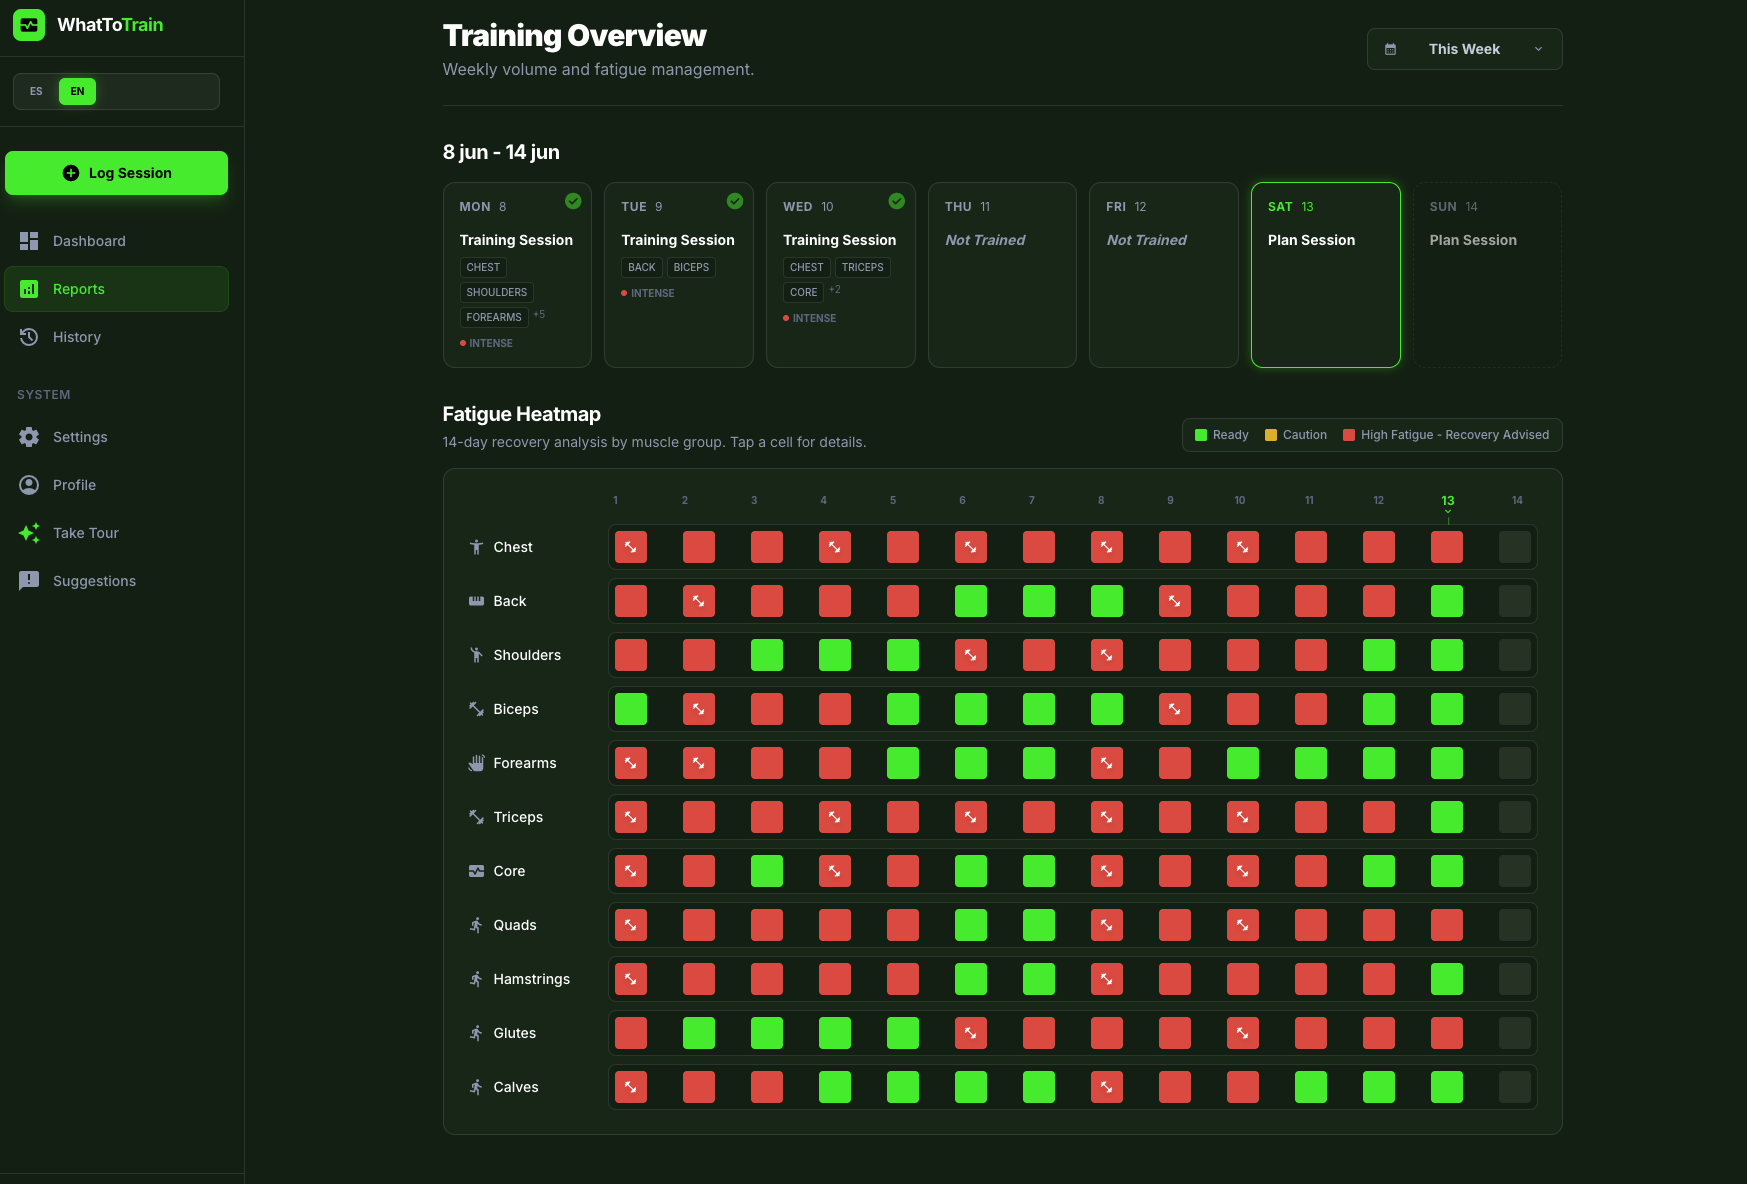Viewport: 1747px width, 1184px height.
Task: Click the calendar icon beside This Week
Action: tap(1390, 49)
